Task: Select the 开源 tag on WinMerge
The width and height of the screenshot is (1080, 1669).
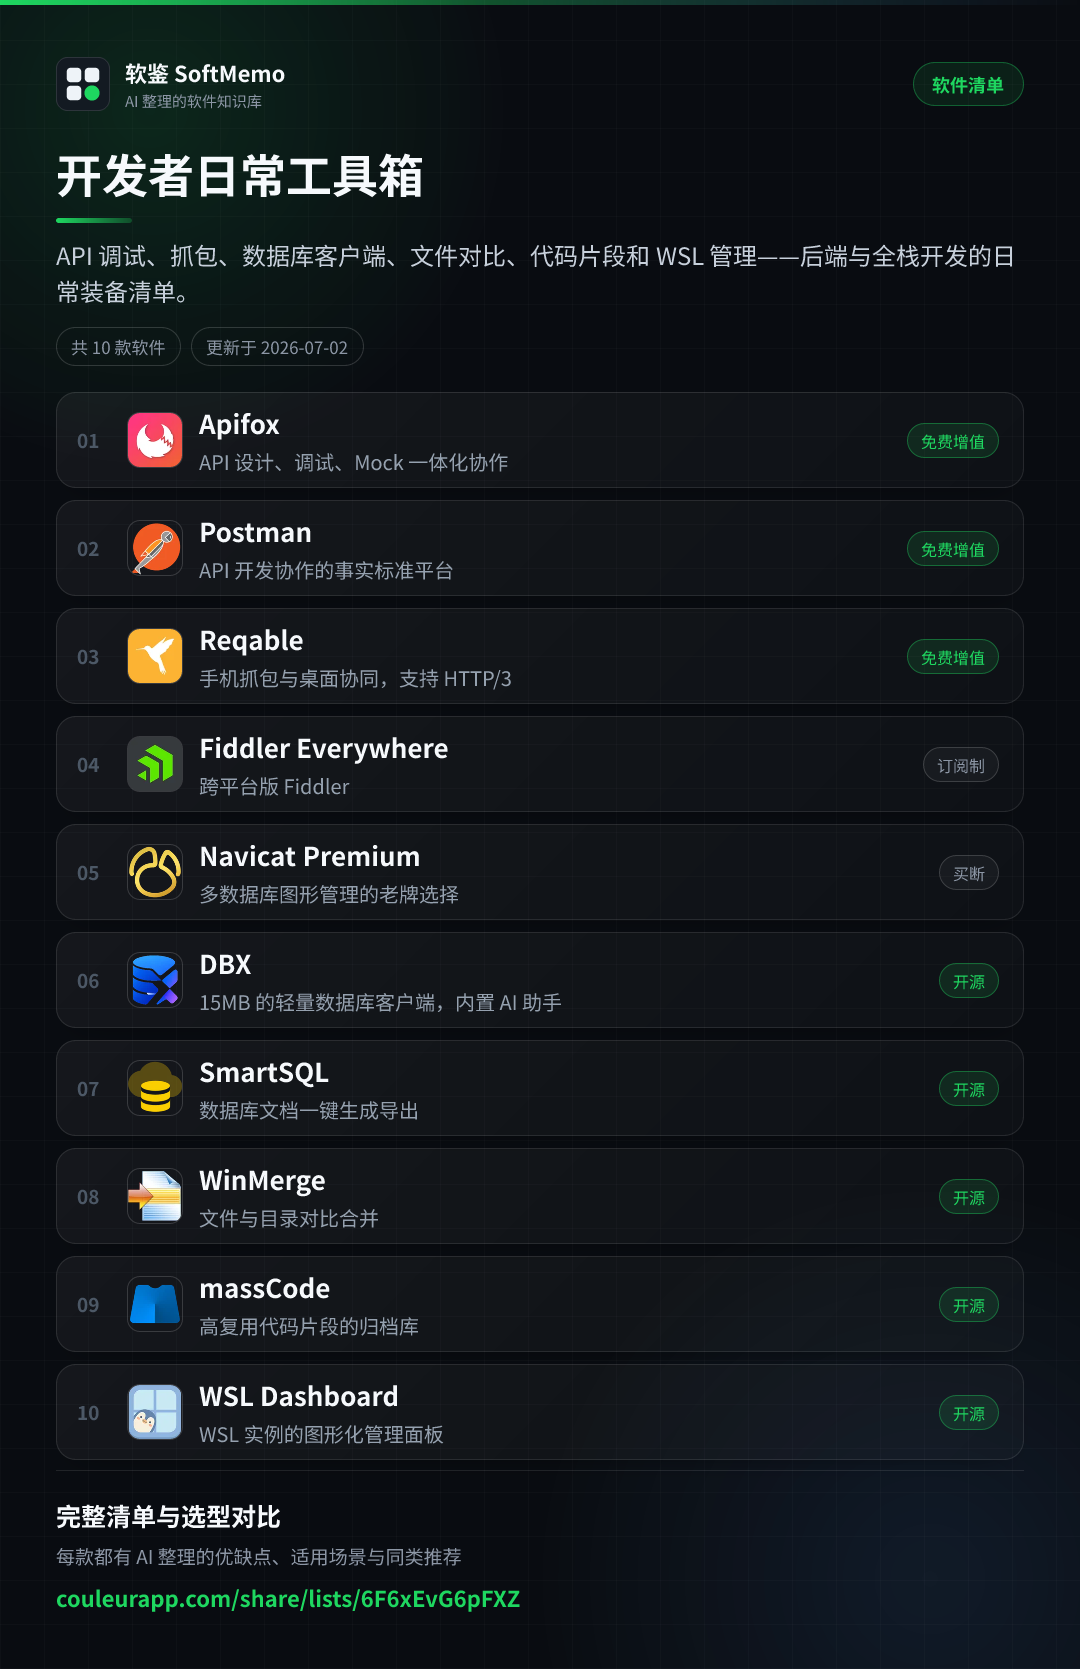Action: tap(969, 1197)
